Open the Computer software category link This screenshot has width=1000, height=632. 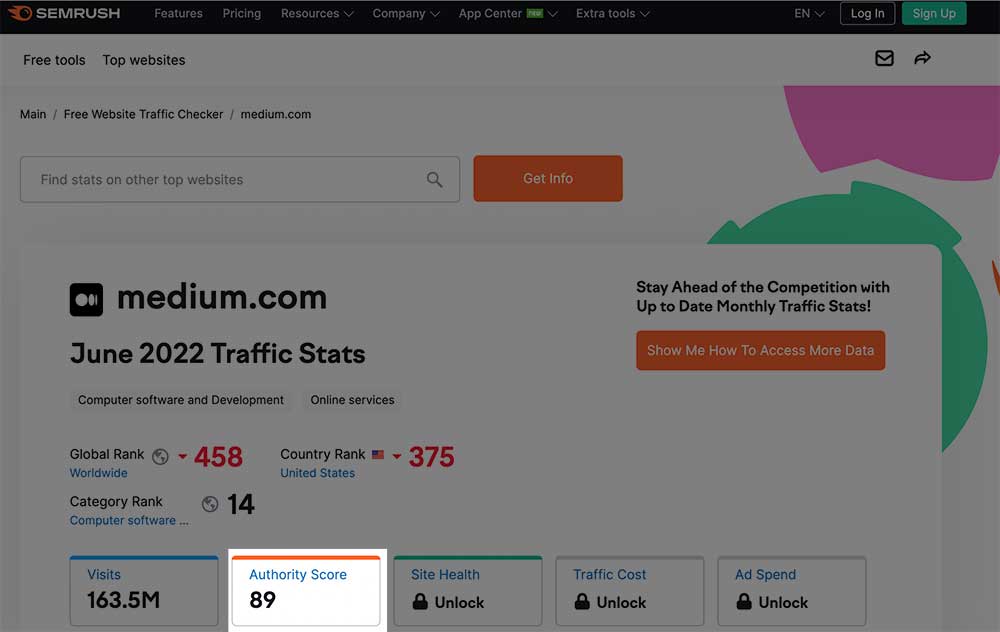tap(129, 520)
